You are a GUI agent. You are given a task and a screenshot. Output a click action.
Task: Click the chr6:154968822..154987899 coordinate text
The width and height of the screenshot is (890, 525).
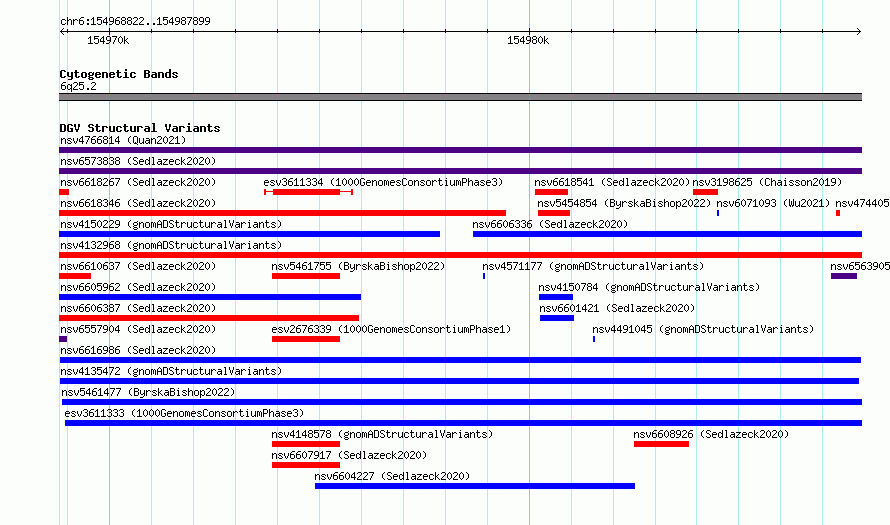[135, 21]
